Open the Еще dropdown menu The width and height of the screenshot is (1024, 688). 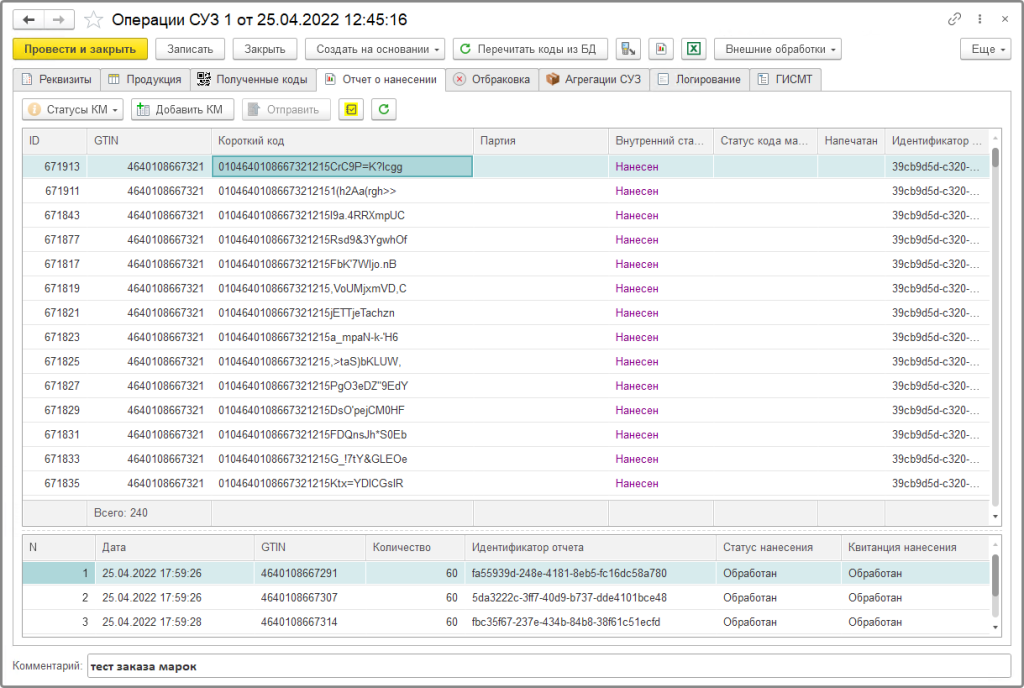click(x=985, y=49)
